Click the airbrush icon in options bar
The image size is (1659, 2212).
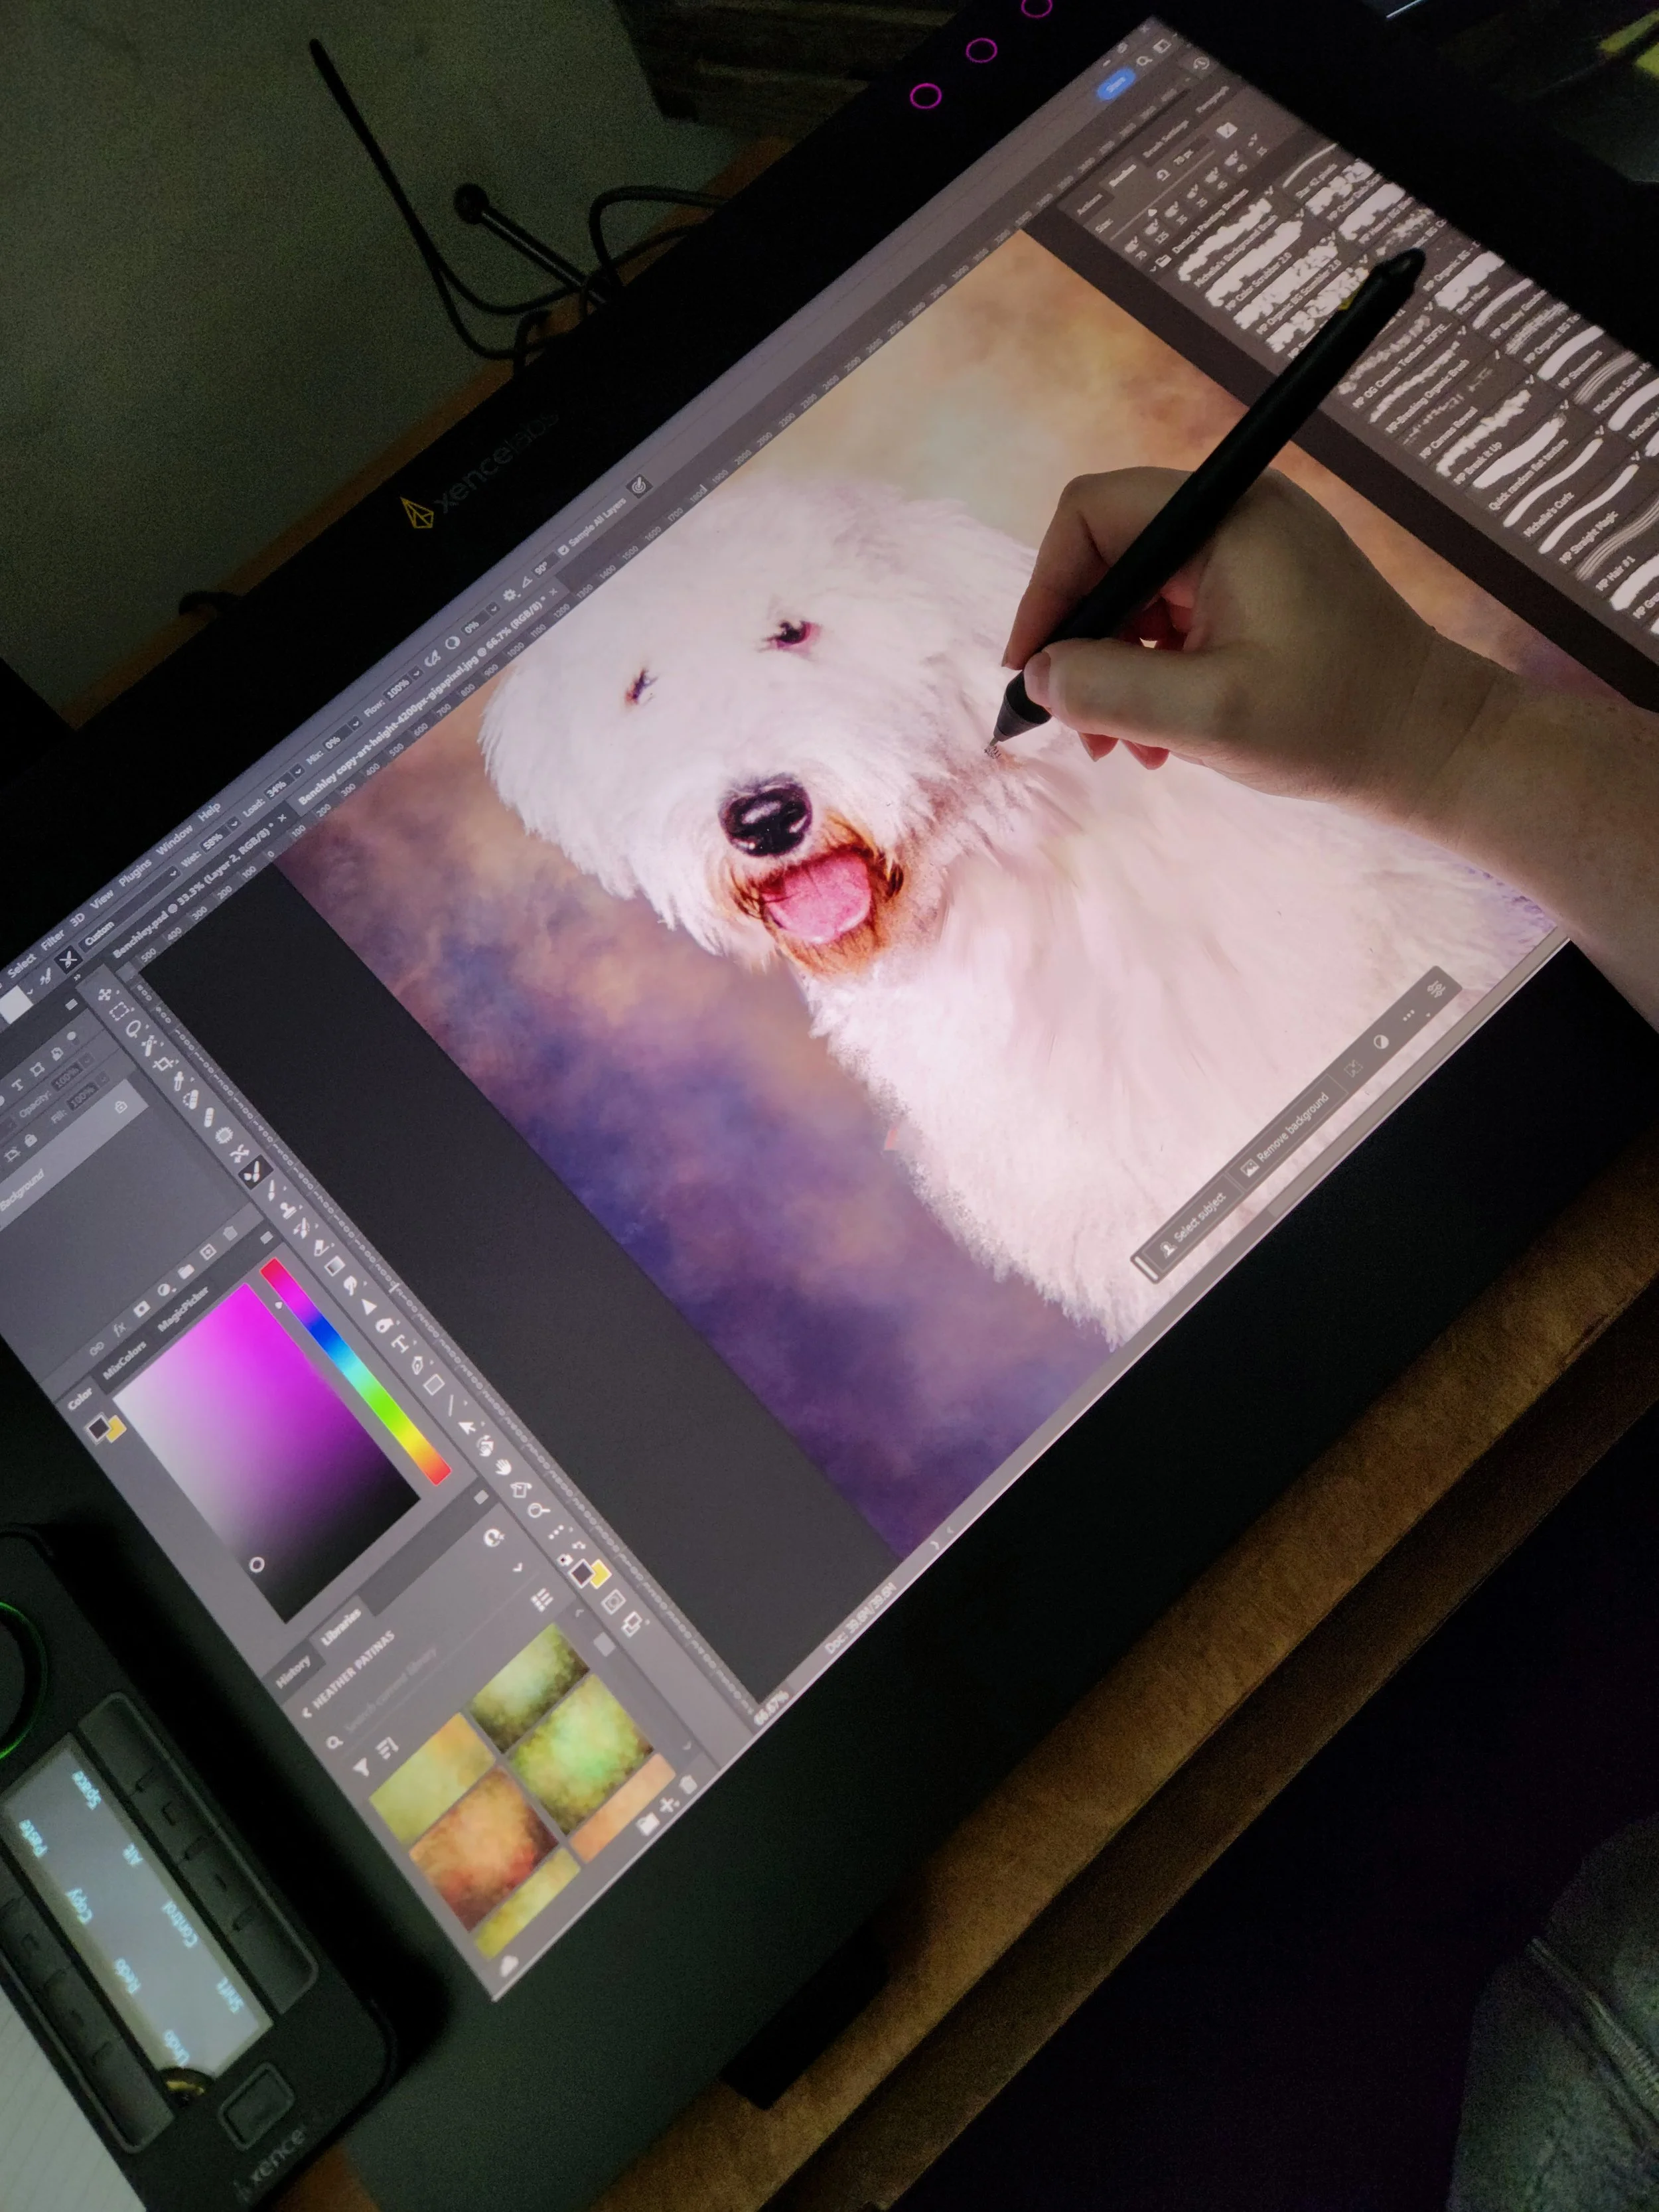433,660
